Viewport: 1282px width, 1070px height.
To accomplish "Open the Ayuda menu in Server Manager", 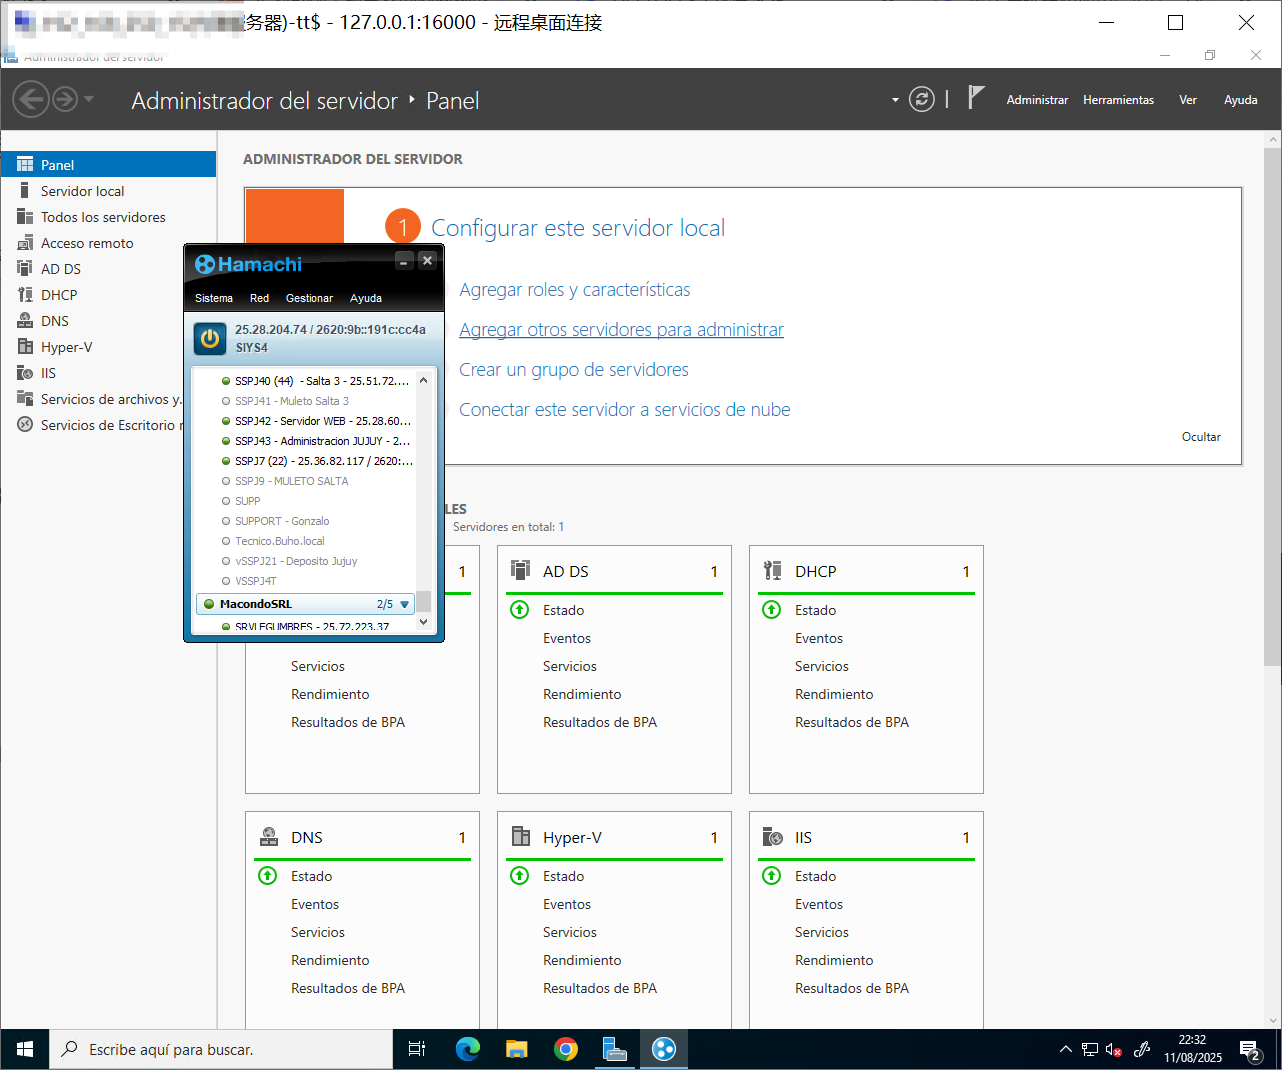I will 1241,100.
